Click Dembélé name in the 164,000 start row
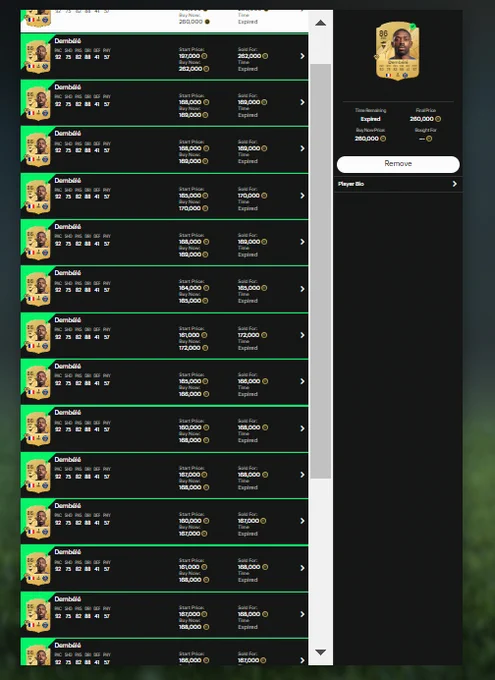 68,273
